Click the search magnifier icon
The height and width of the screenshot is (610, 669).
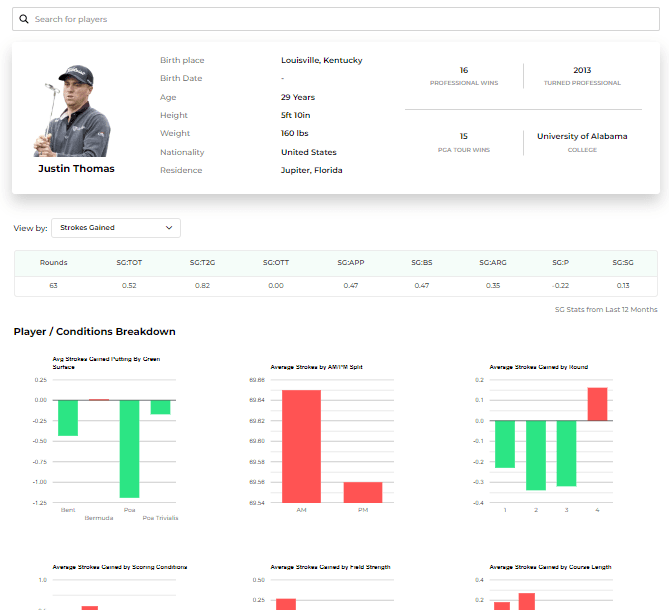24,19
